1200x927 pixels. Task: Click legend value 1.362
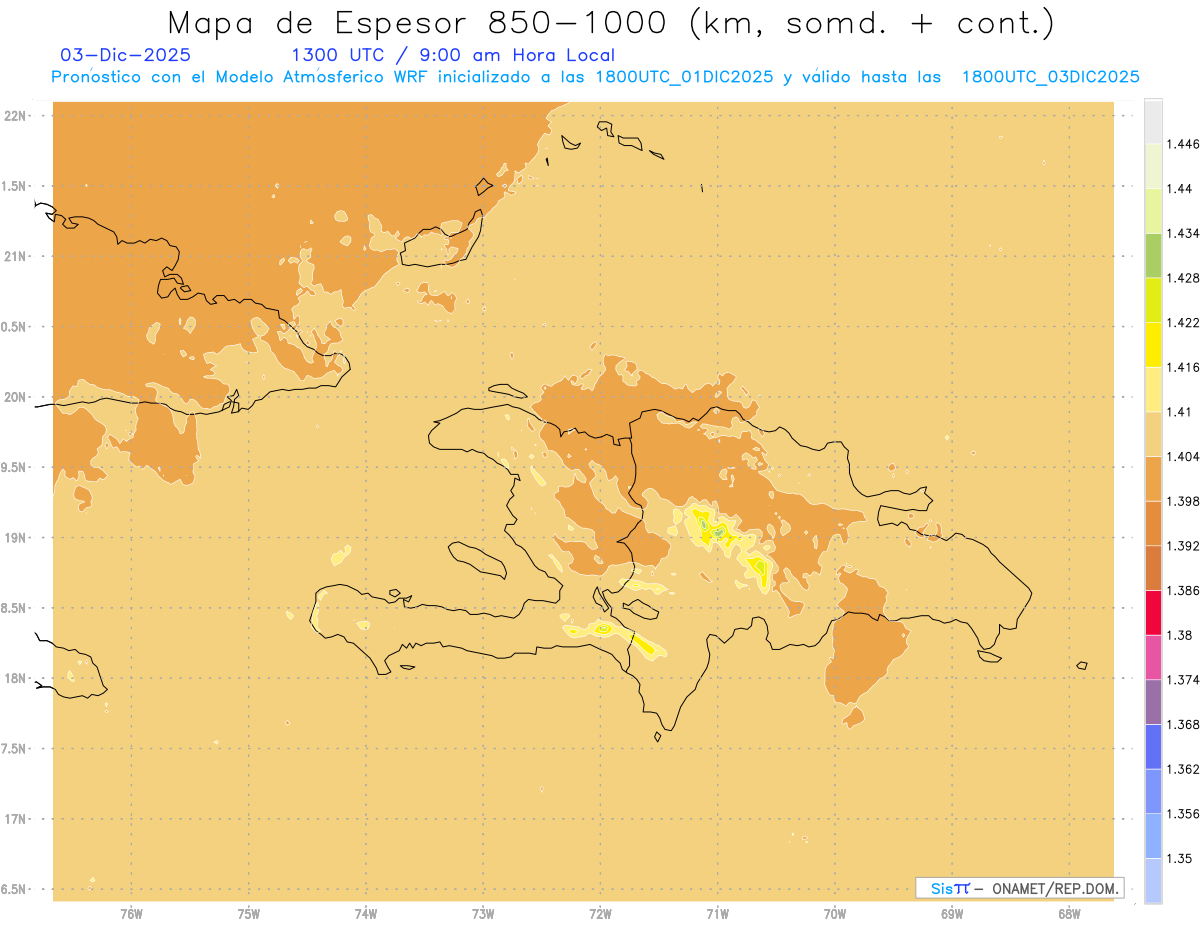click(1182, 769)
